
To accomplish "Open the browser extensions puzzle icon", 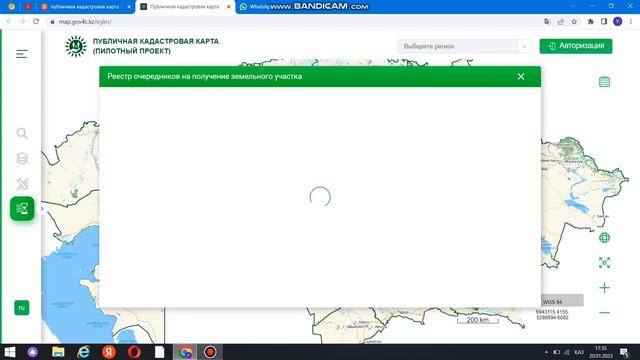I will point(590,22).
